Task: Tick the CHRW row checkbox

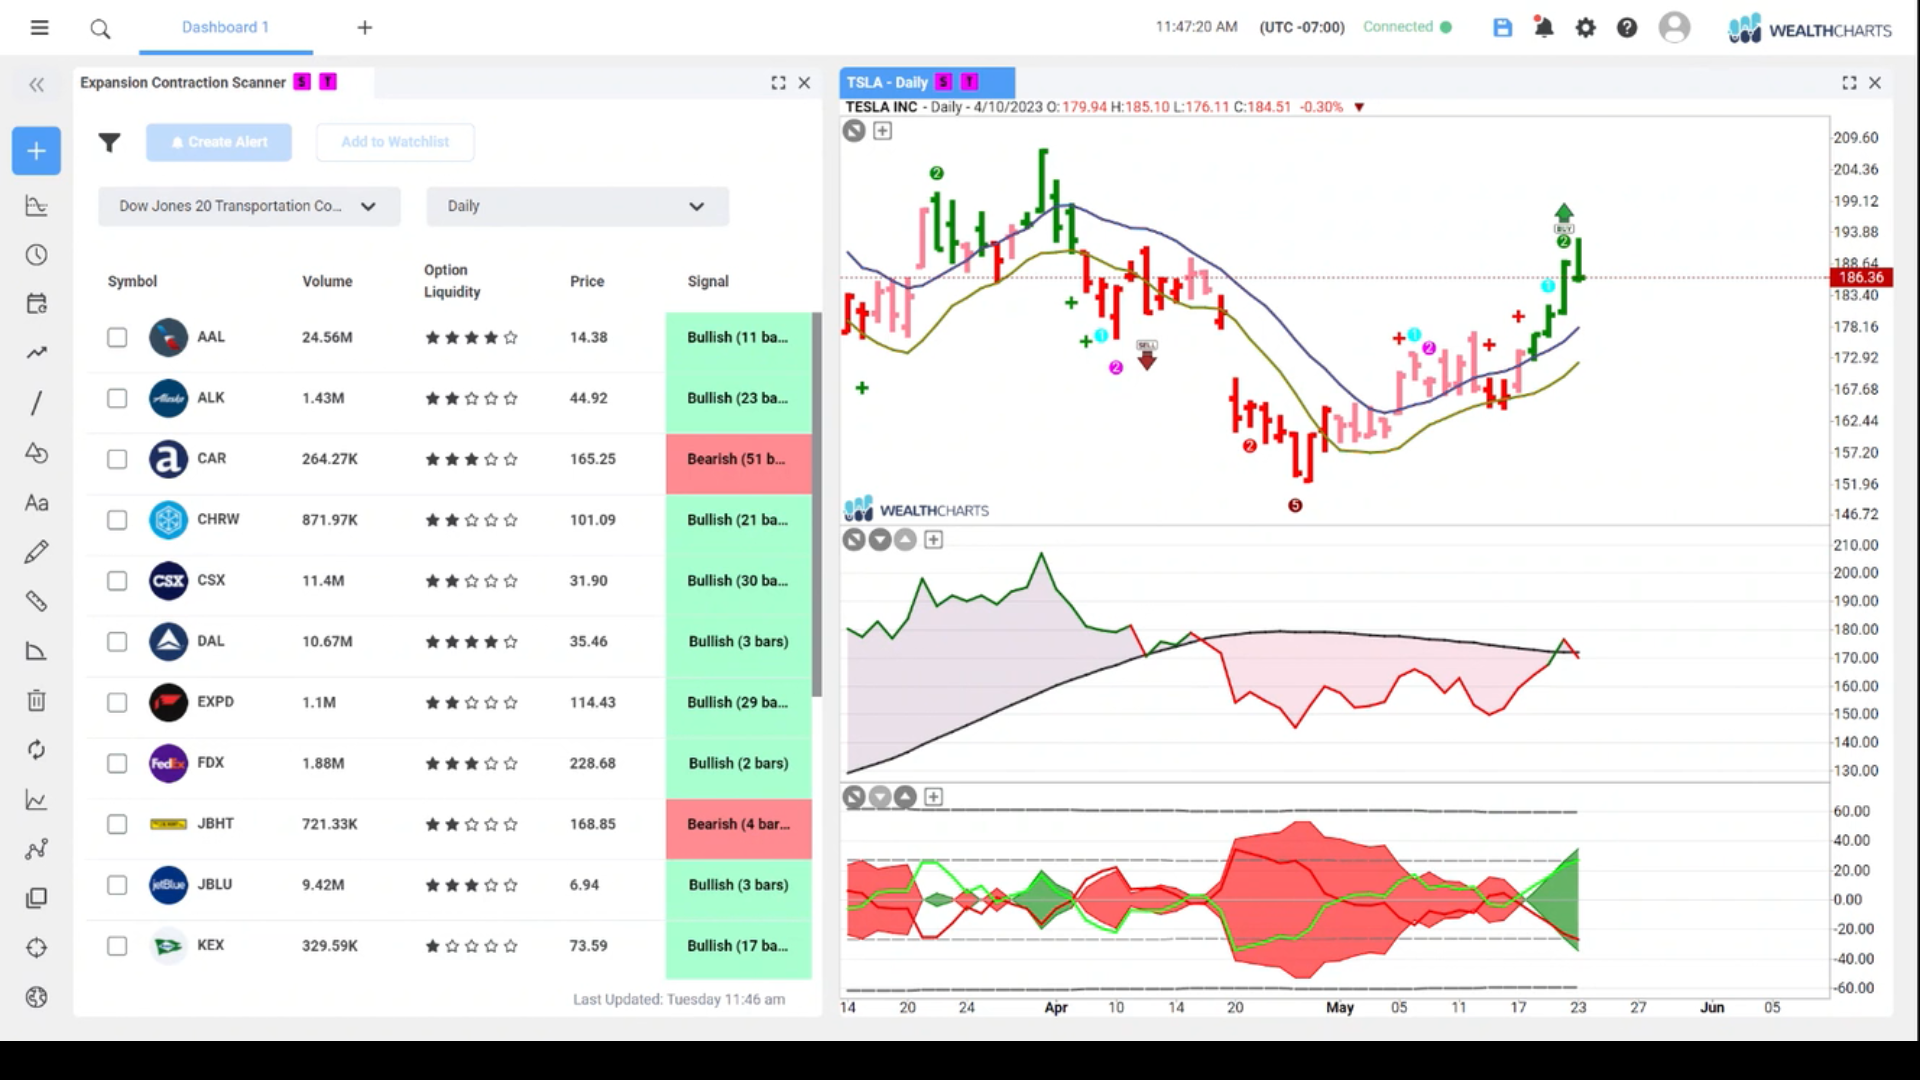Action: (117, 520)
